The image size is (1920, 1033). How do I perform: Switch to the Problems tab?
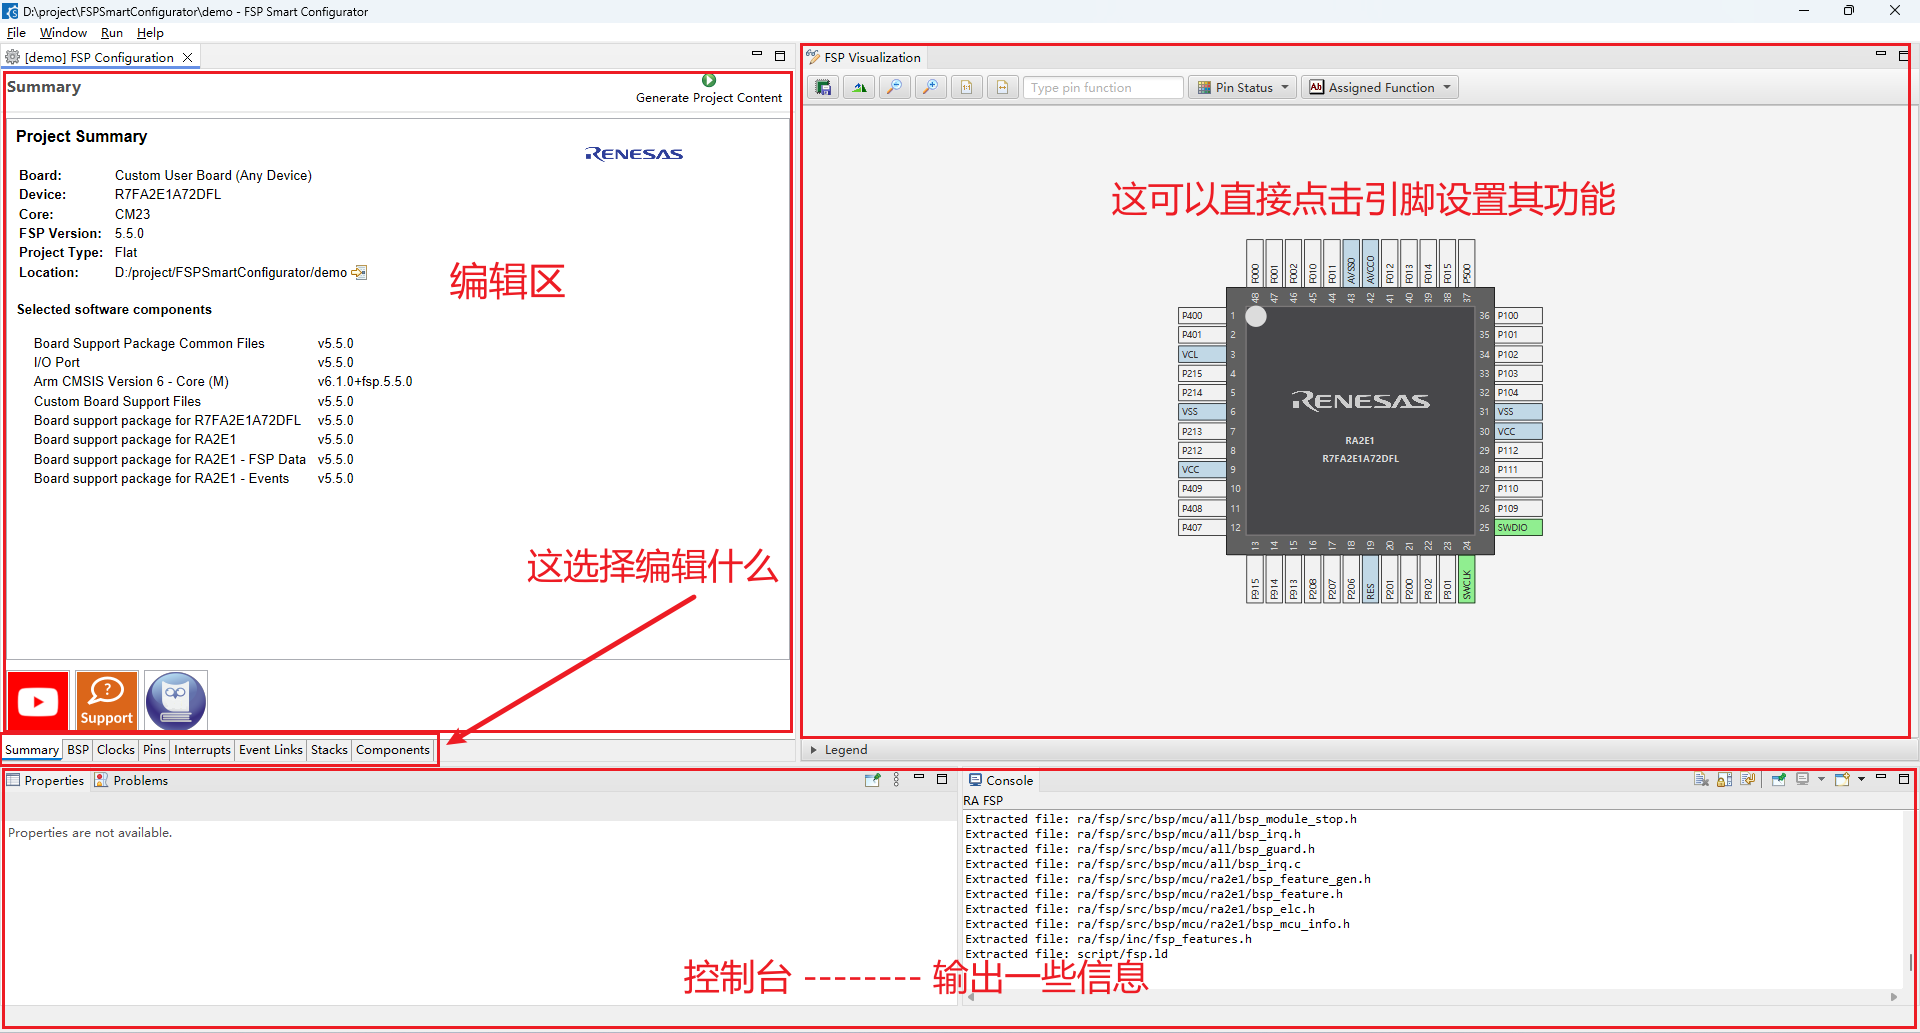pyautogui.click(x=131, y=781)
